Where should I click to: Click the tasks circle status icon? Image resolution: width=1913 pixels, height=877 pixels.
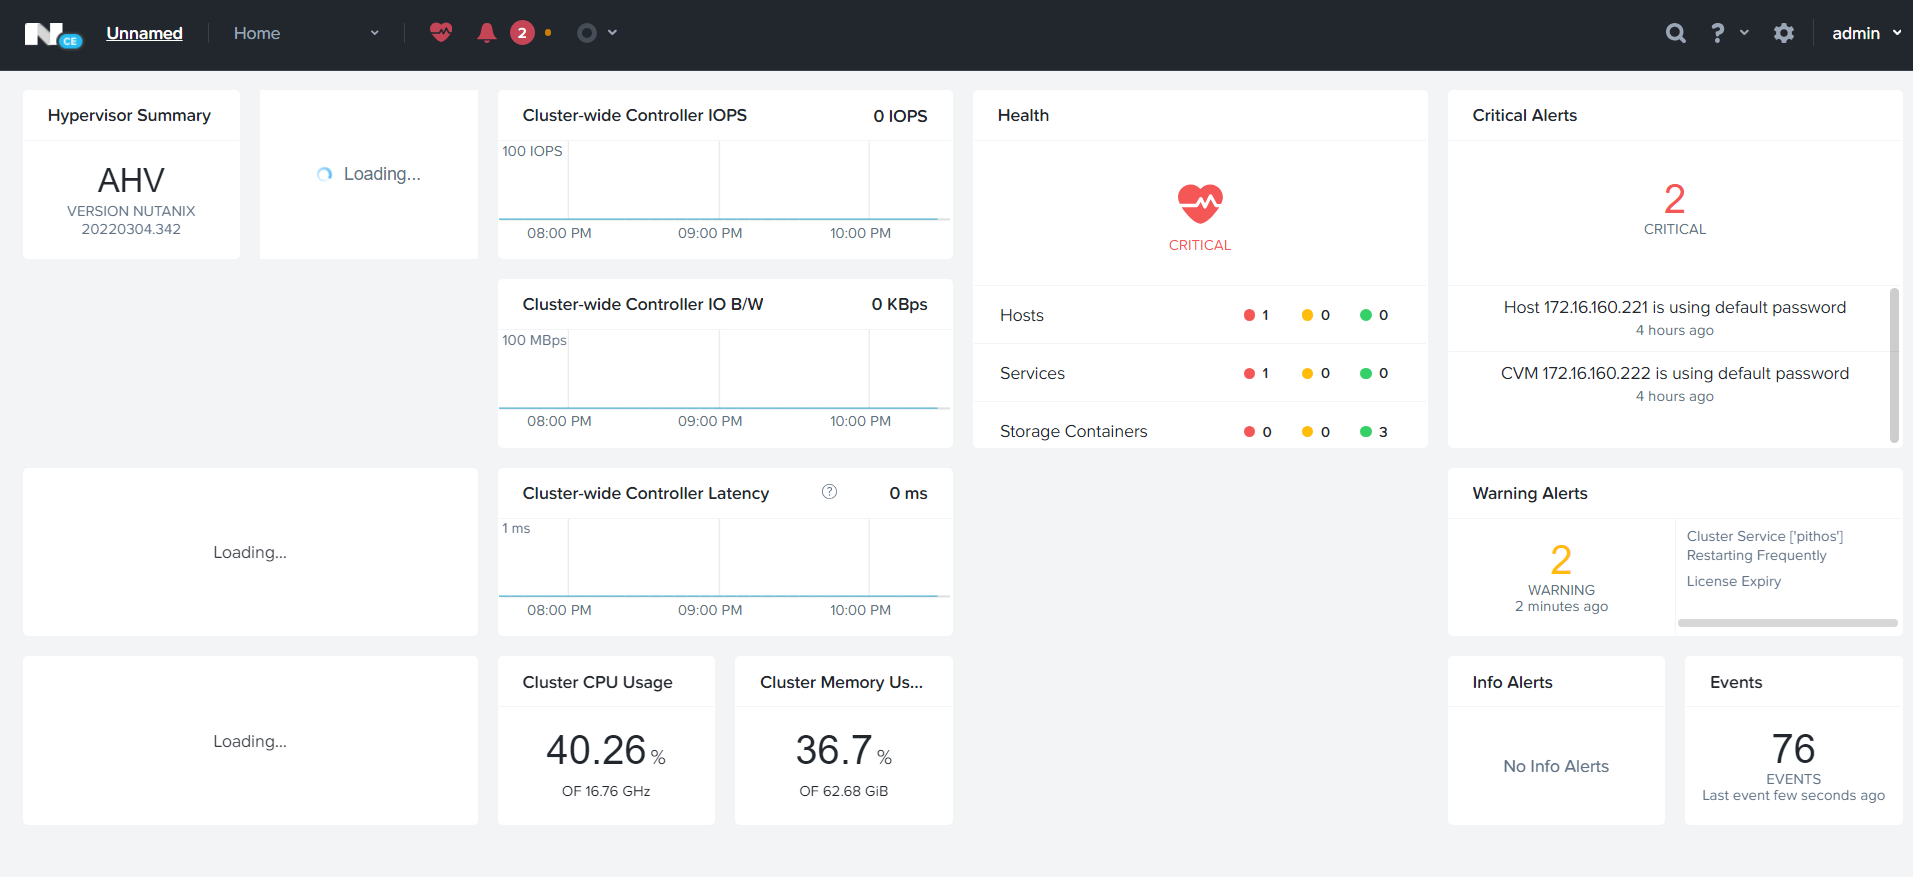[x=587, y=33]
